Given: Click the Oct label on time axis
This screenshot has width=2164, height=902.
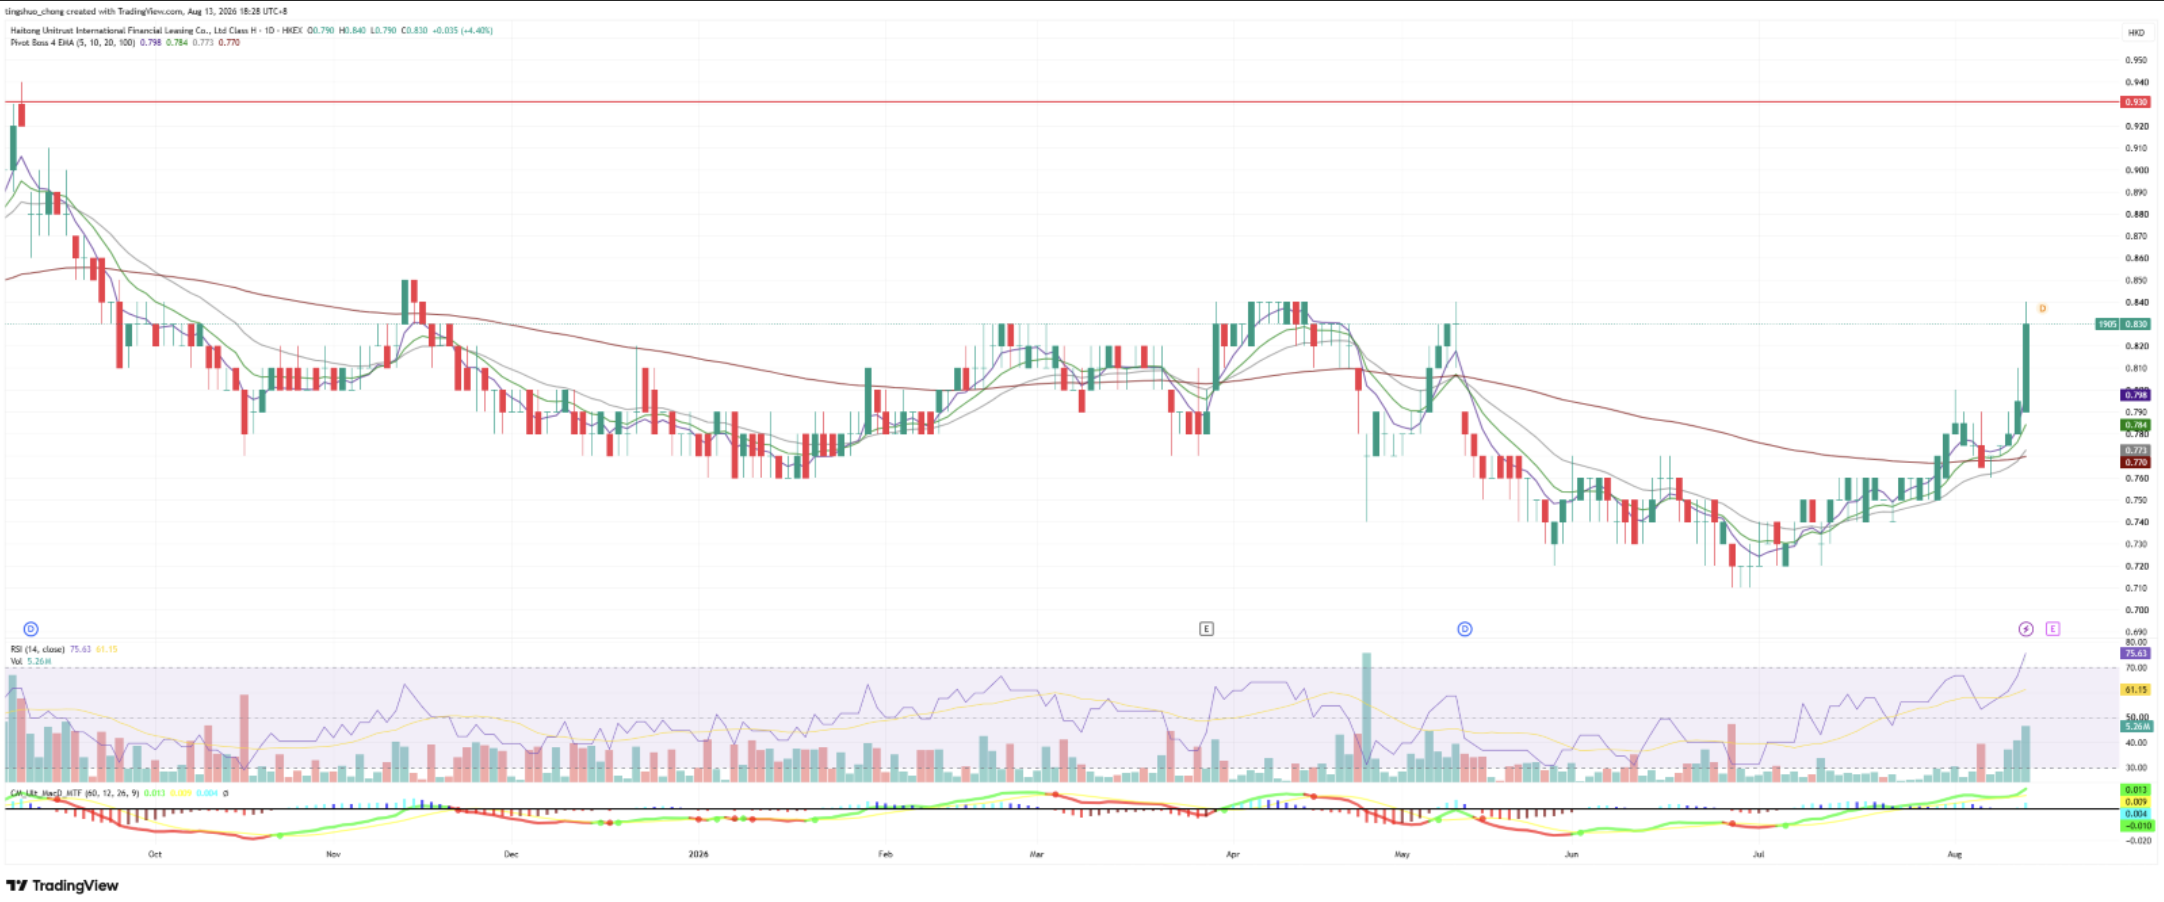Looking at the screenshot, I should click(155, 854).
